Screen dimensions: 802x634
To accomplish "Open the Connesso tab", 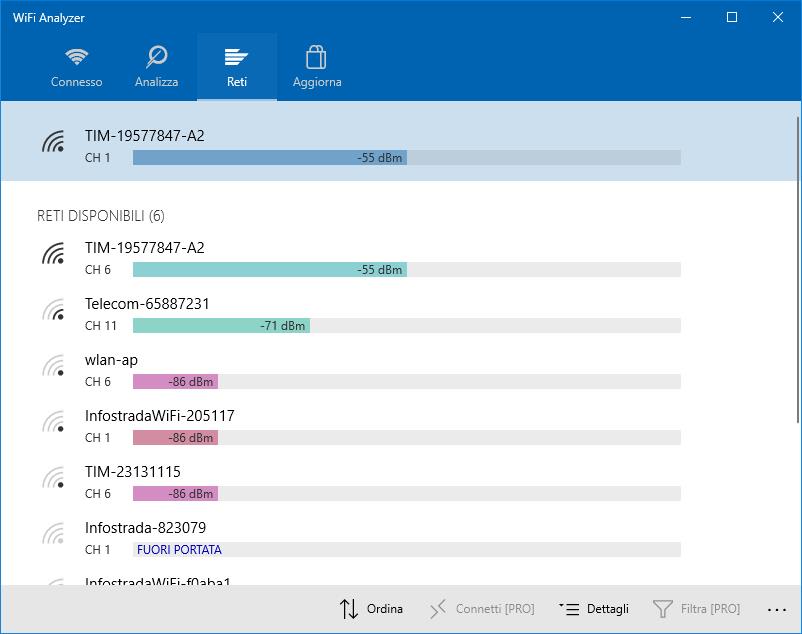I will tap(76, 67).
